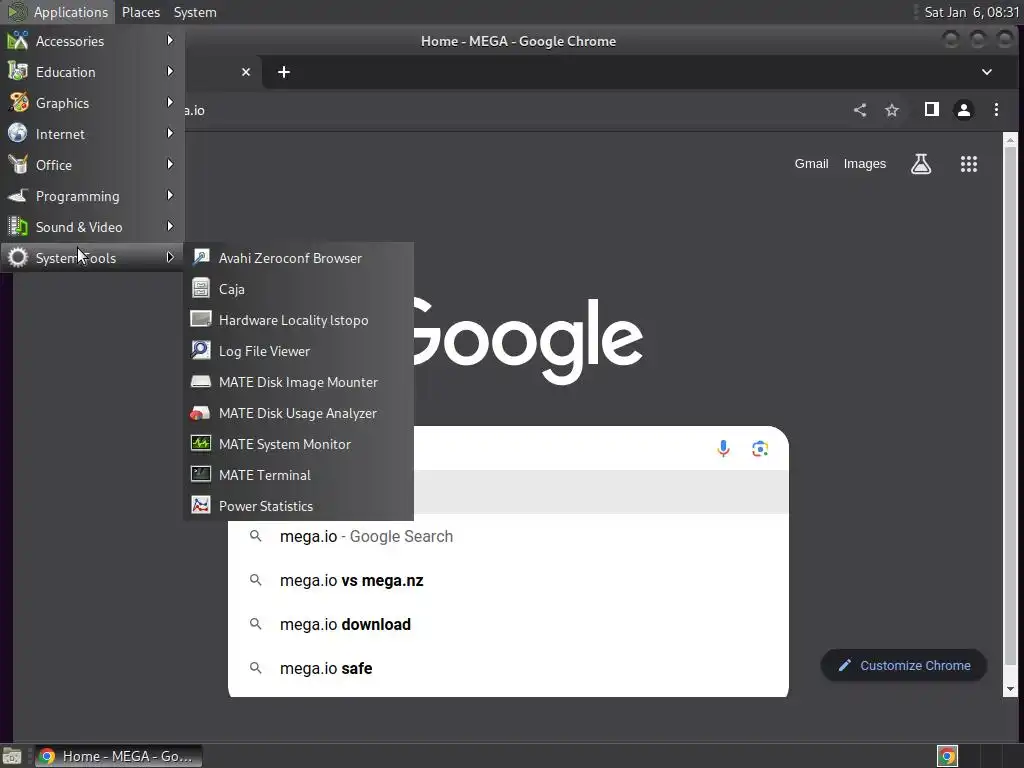Screen dimensions: 1024x768
Task: Launch Avahi Zeroconf Browser
Action: click(298, 258)
